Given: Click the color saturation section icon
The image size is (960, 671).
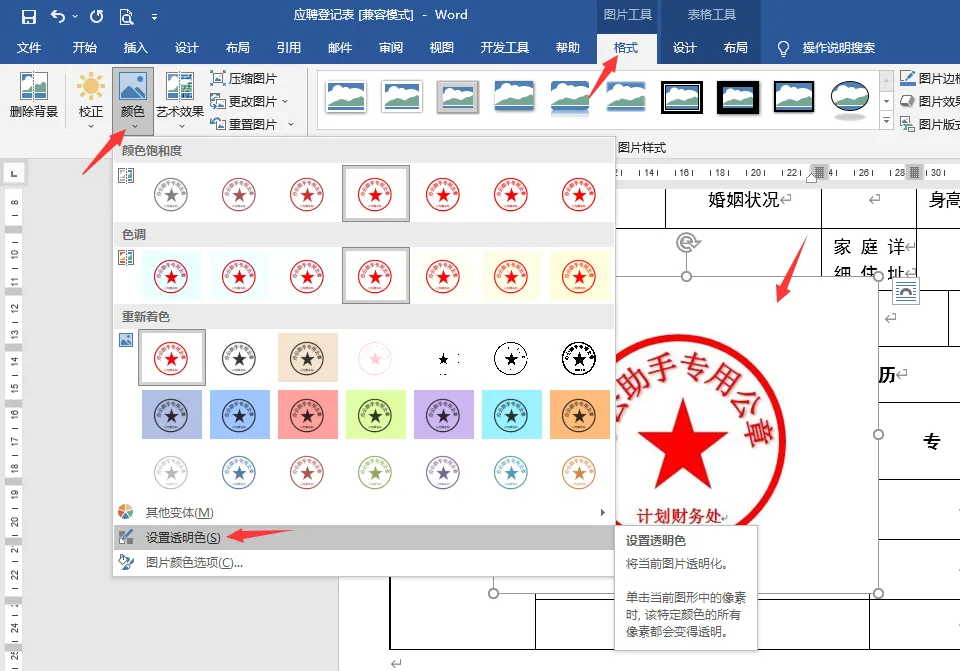Looking at the screenshot, I should [x=126, y=176].
